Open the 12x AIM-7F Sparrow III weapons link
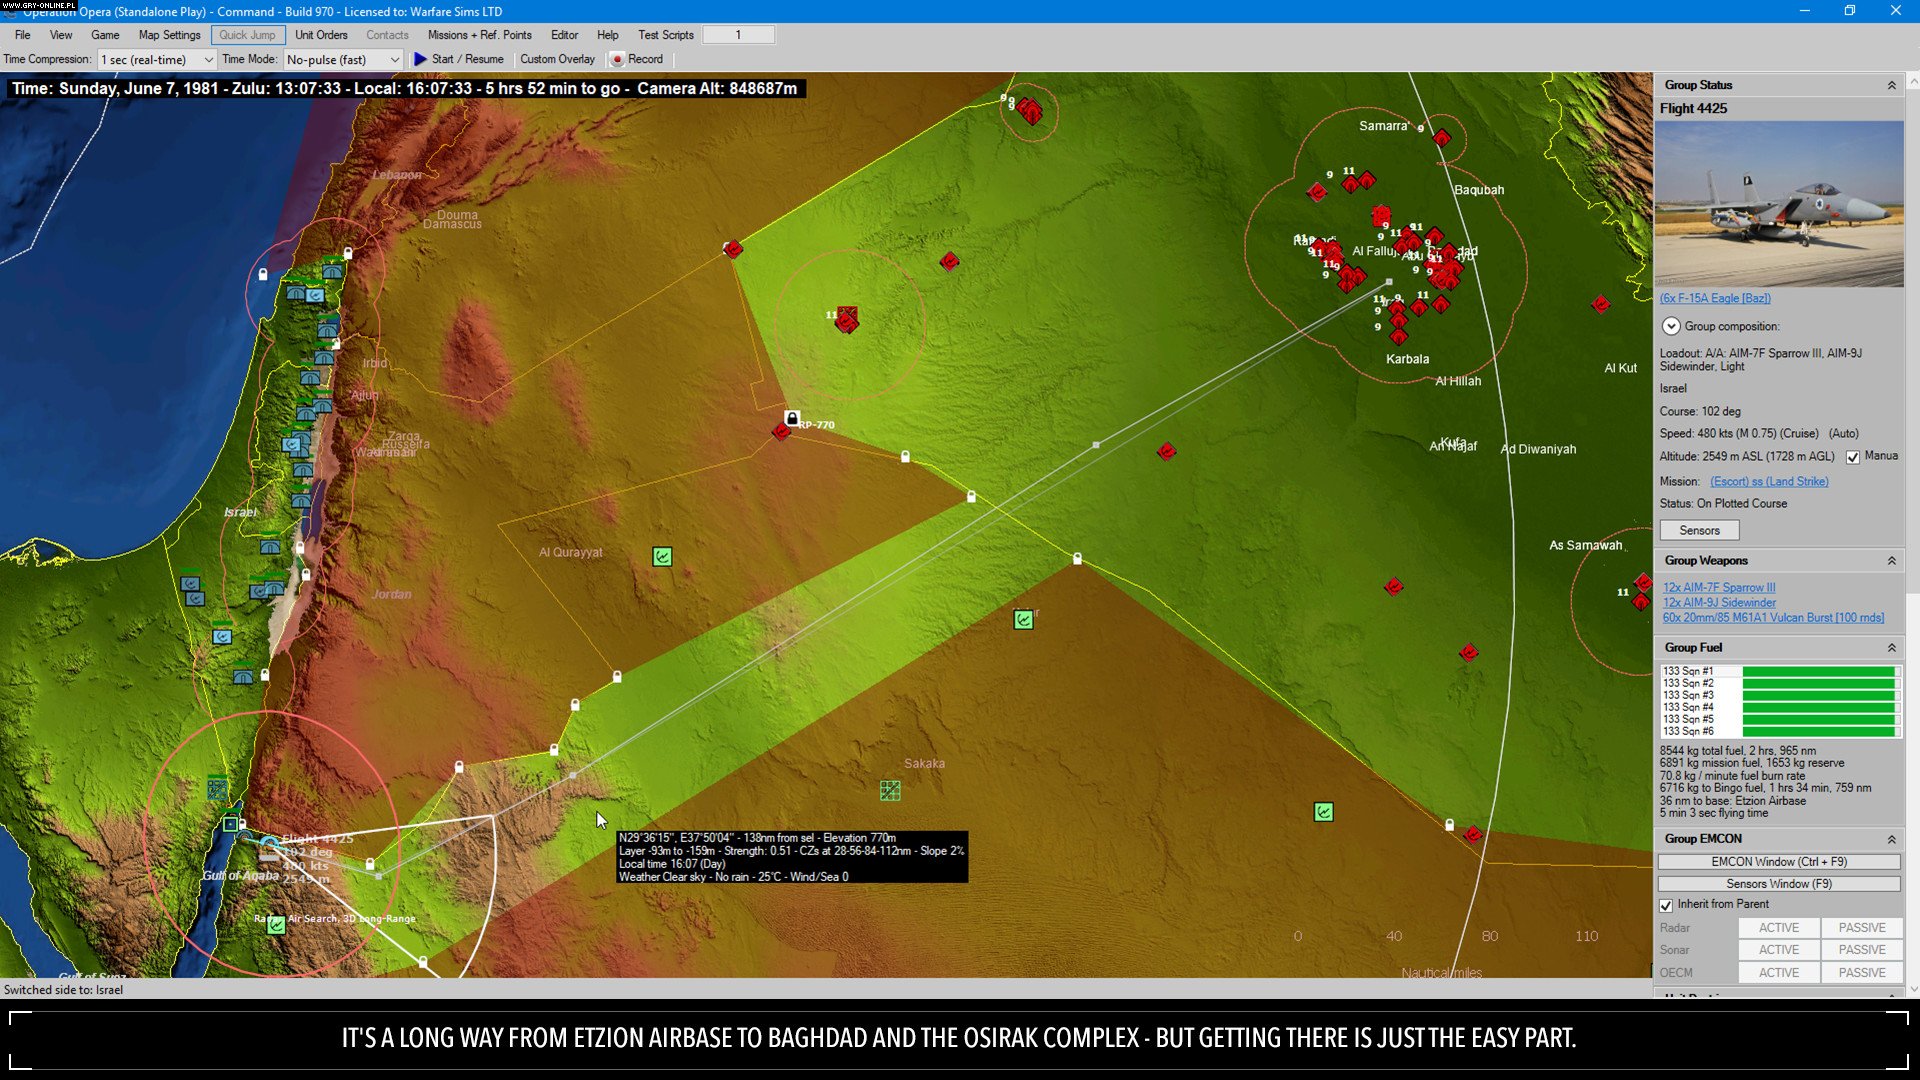Image resolution: width=1920 pixels, height=1080 pixels. [x=1719, y=587]
